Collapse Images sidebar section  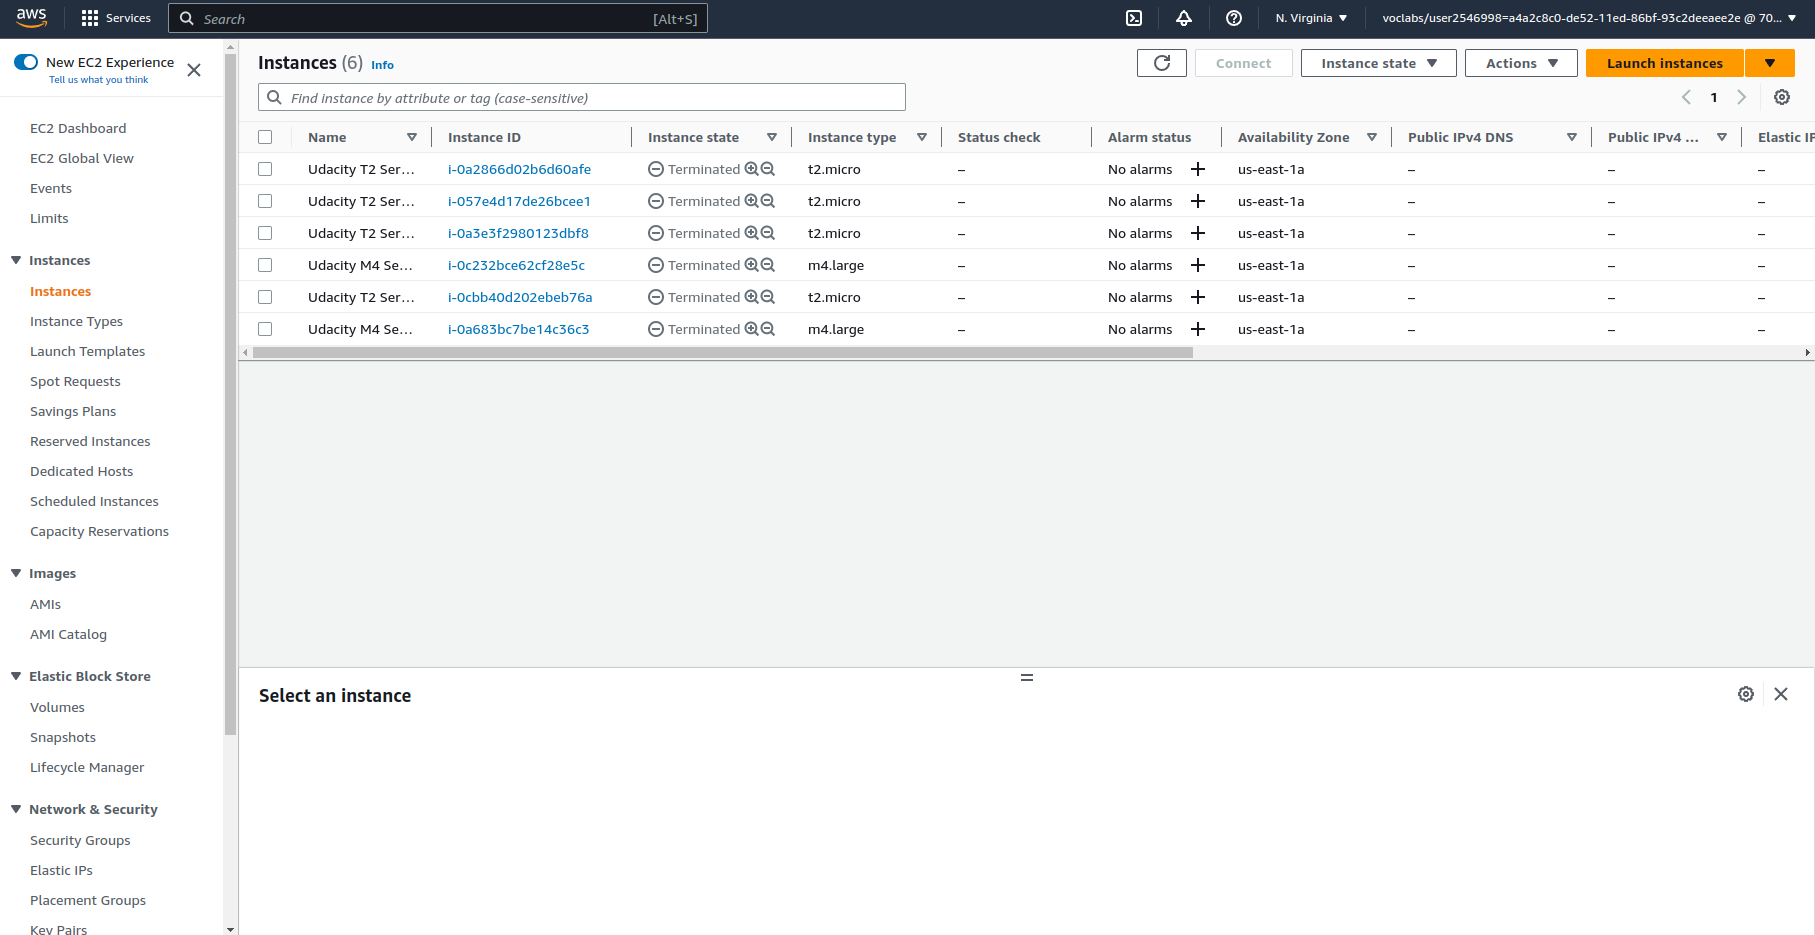[16, 573]
